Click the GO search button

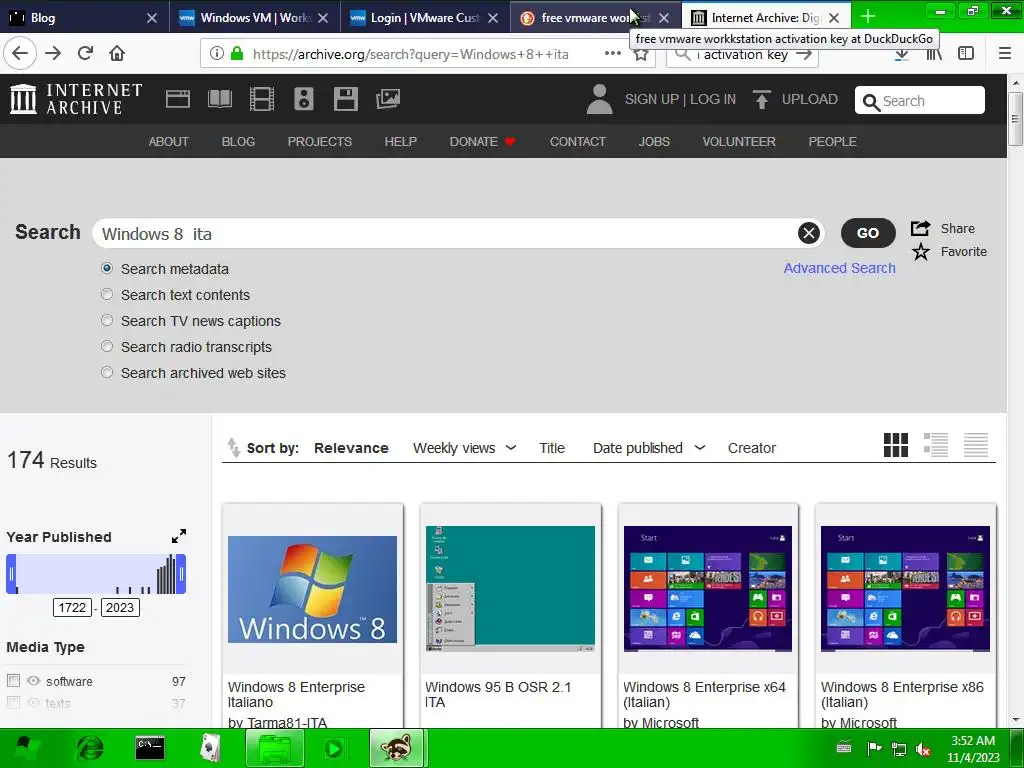coord(868,233)
